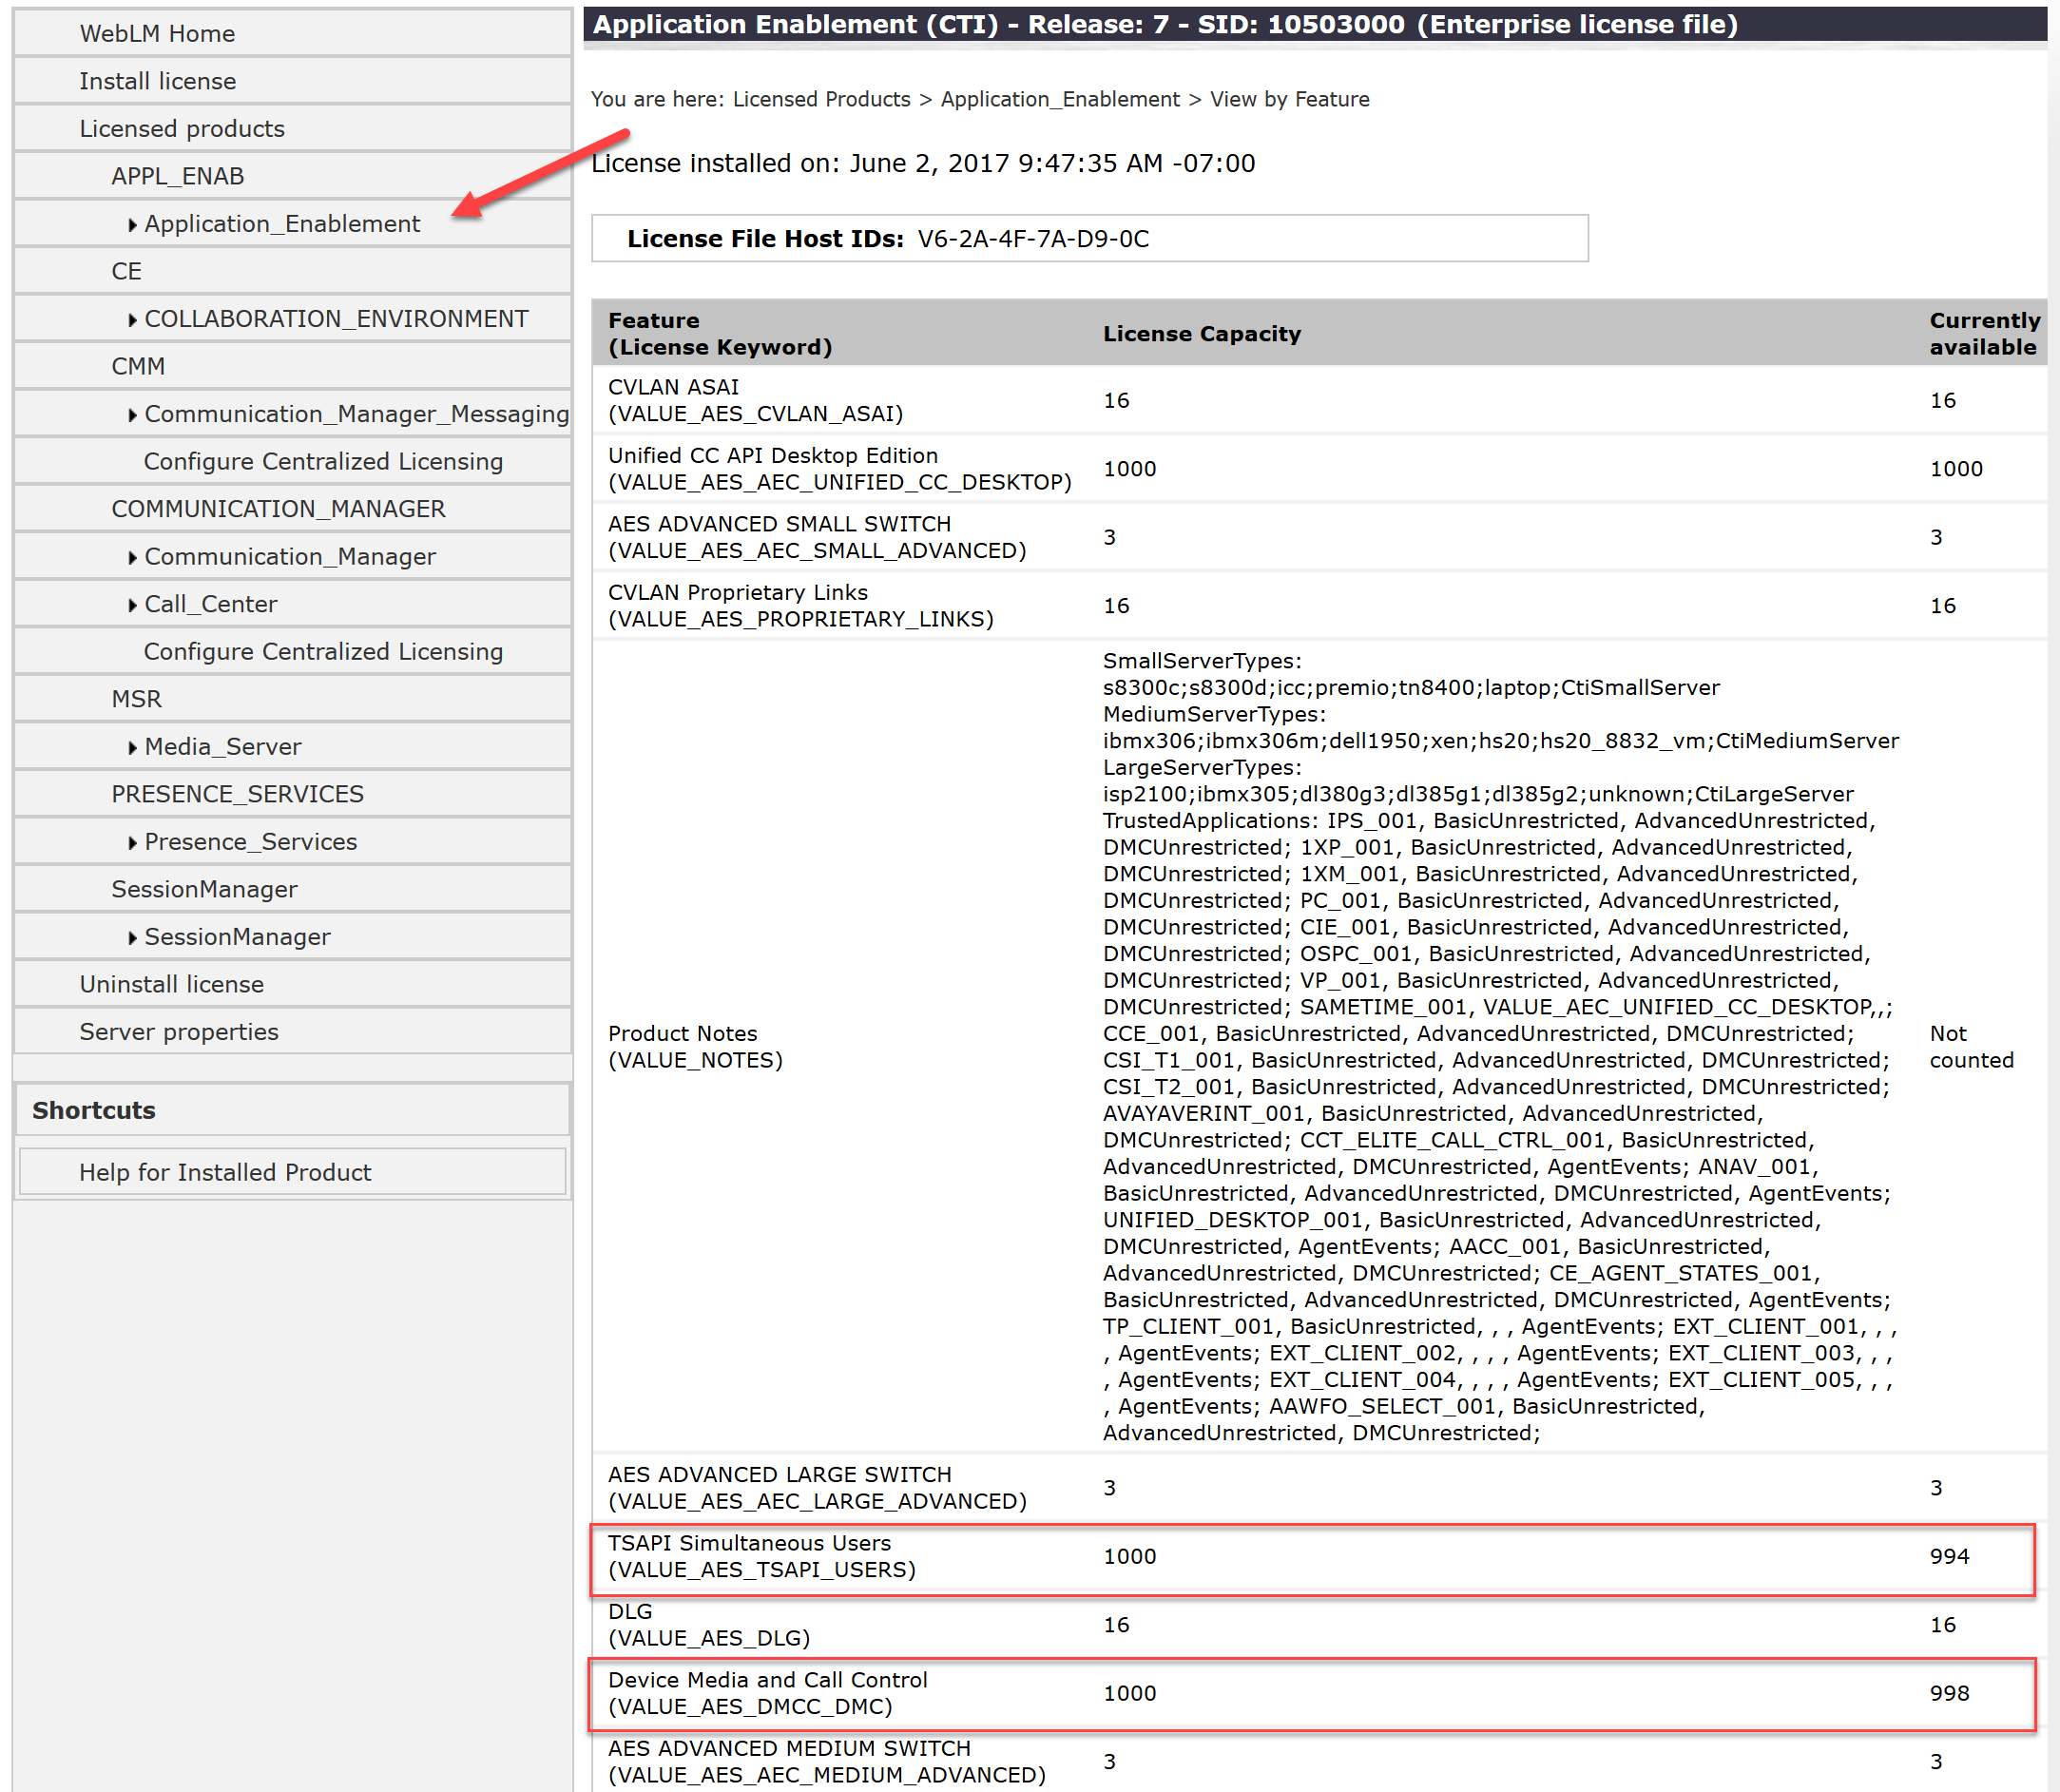The height and width of the screenshot is (1792, 2060).
Task: Click the License File Host IDs value
Action: point(1033,238)
